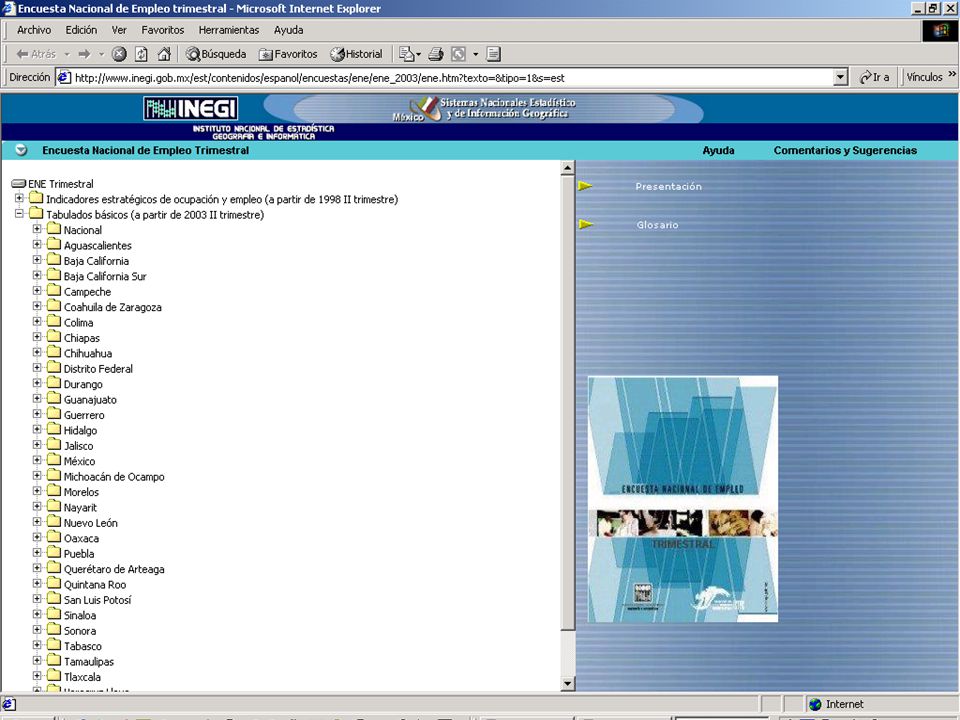
Task: Select the Michoacán de Ocampo tree item
Action: (114, 476)
